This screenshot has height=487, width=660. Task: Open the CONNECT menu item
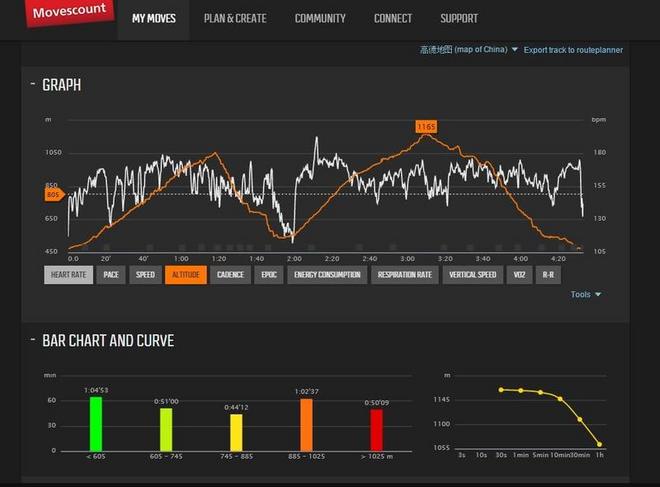[x=392, y=18]
